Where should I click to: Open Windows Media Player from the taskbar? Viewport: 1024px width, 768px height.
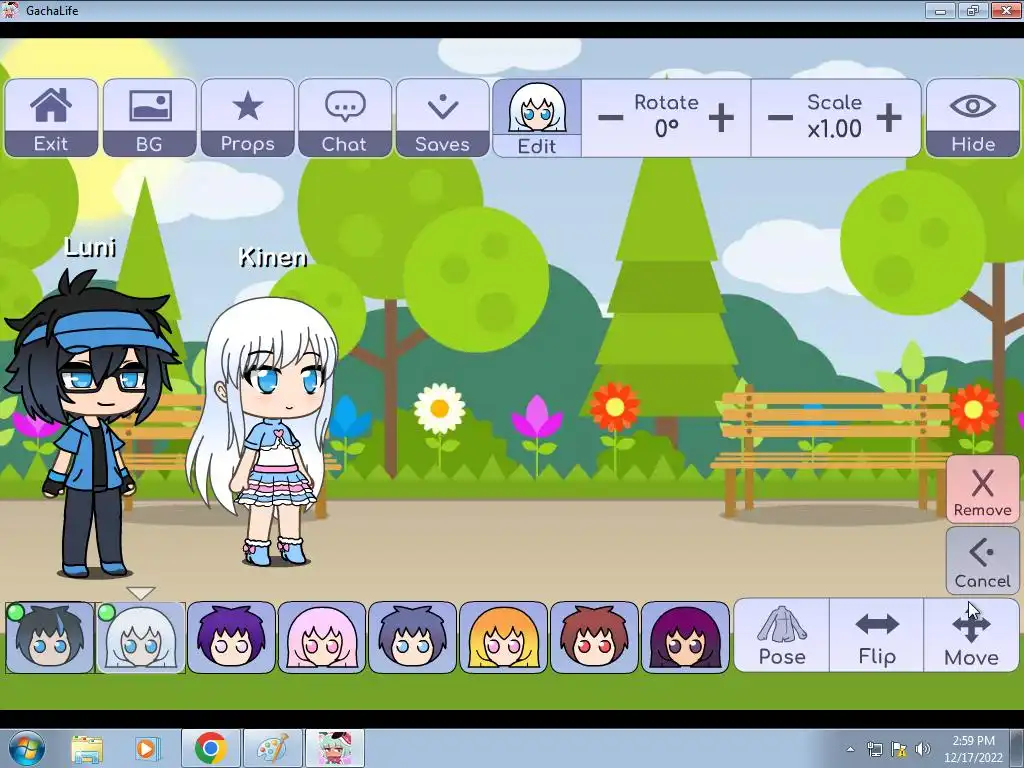tap(146, 748)
